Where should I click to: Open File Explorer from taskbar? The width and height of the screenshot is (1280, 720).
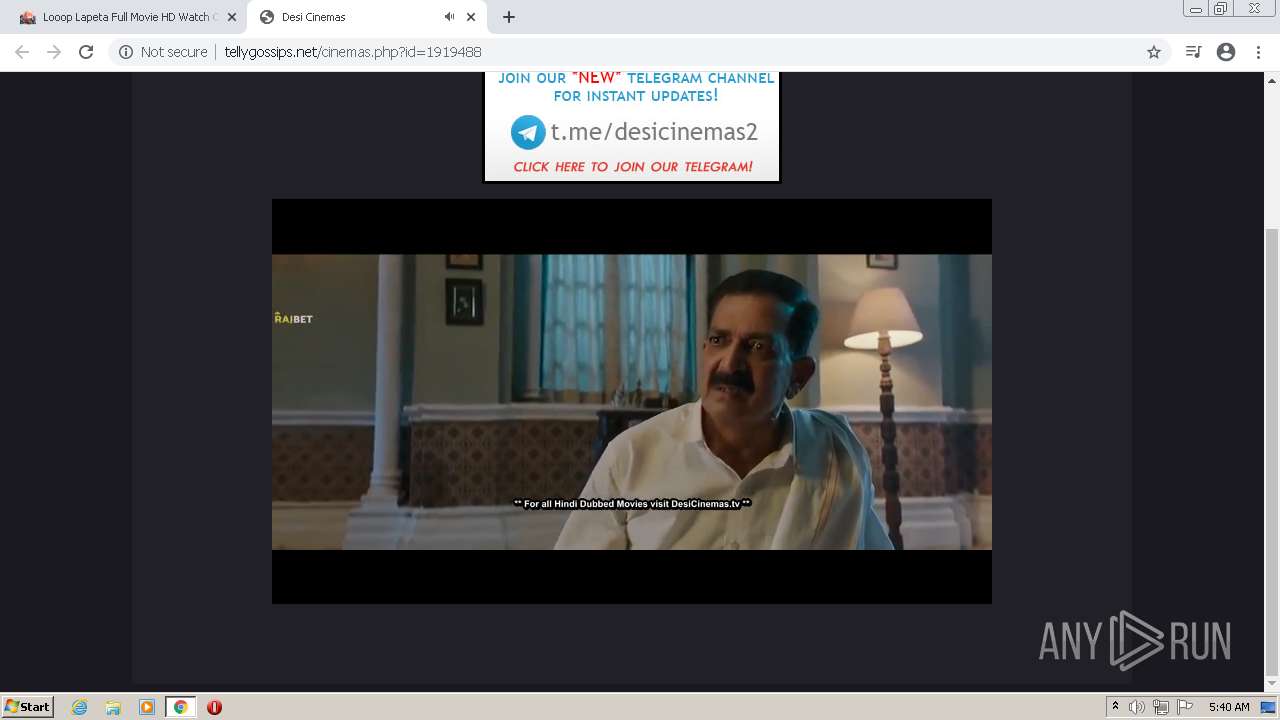[x=113, y=707]
